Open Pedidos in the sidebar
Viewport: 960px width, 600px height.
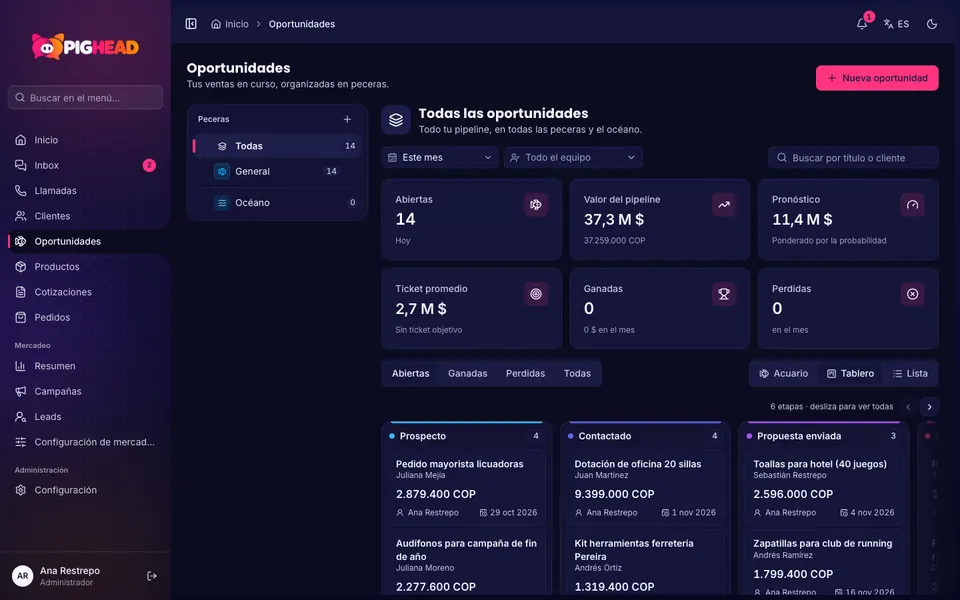click(85, 317)
